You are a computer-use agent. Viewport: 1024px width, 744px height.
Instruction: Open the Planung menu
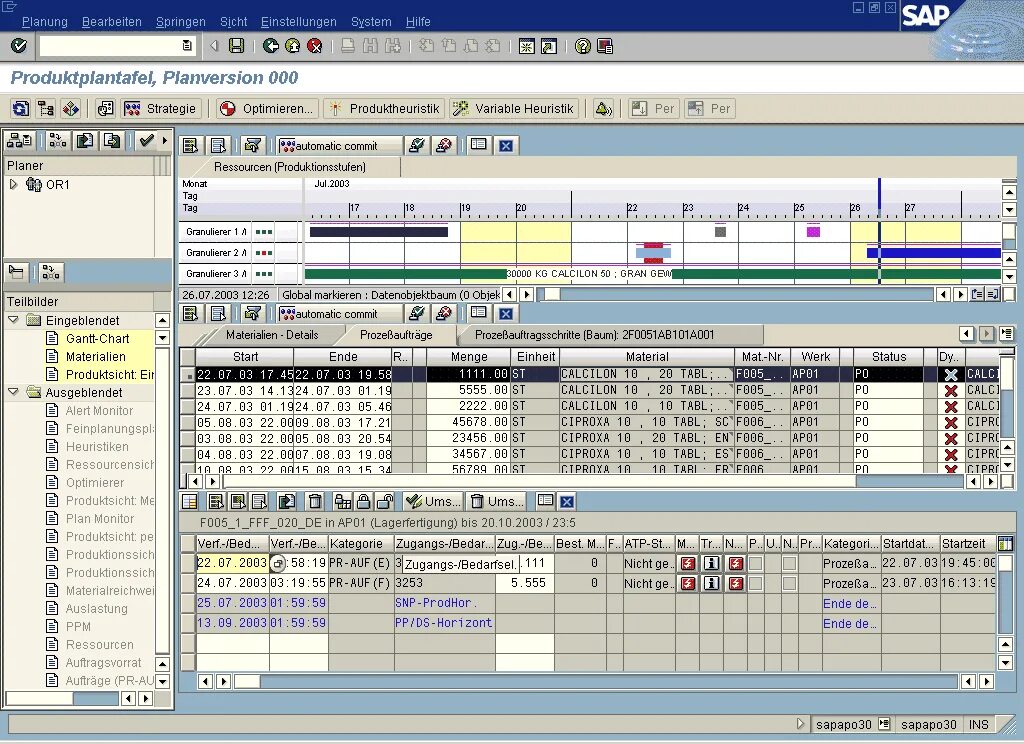[44, 22]
